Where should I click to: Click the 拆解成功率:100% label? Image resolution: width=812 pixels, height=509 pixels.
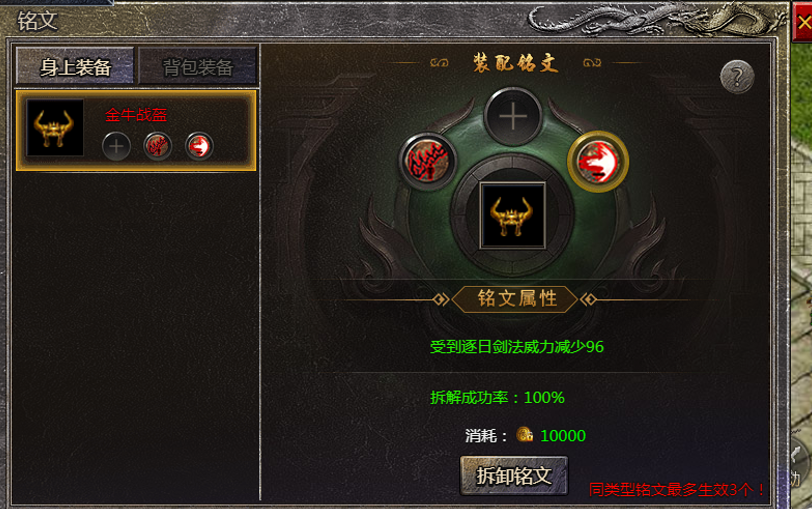coord(497,397)
